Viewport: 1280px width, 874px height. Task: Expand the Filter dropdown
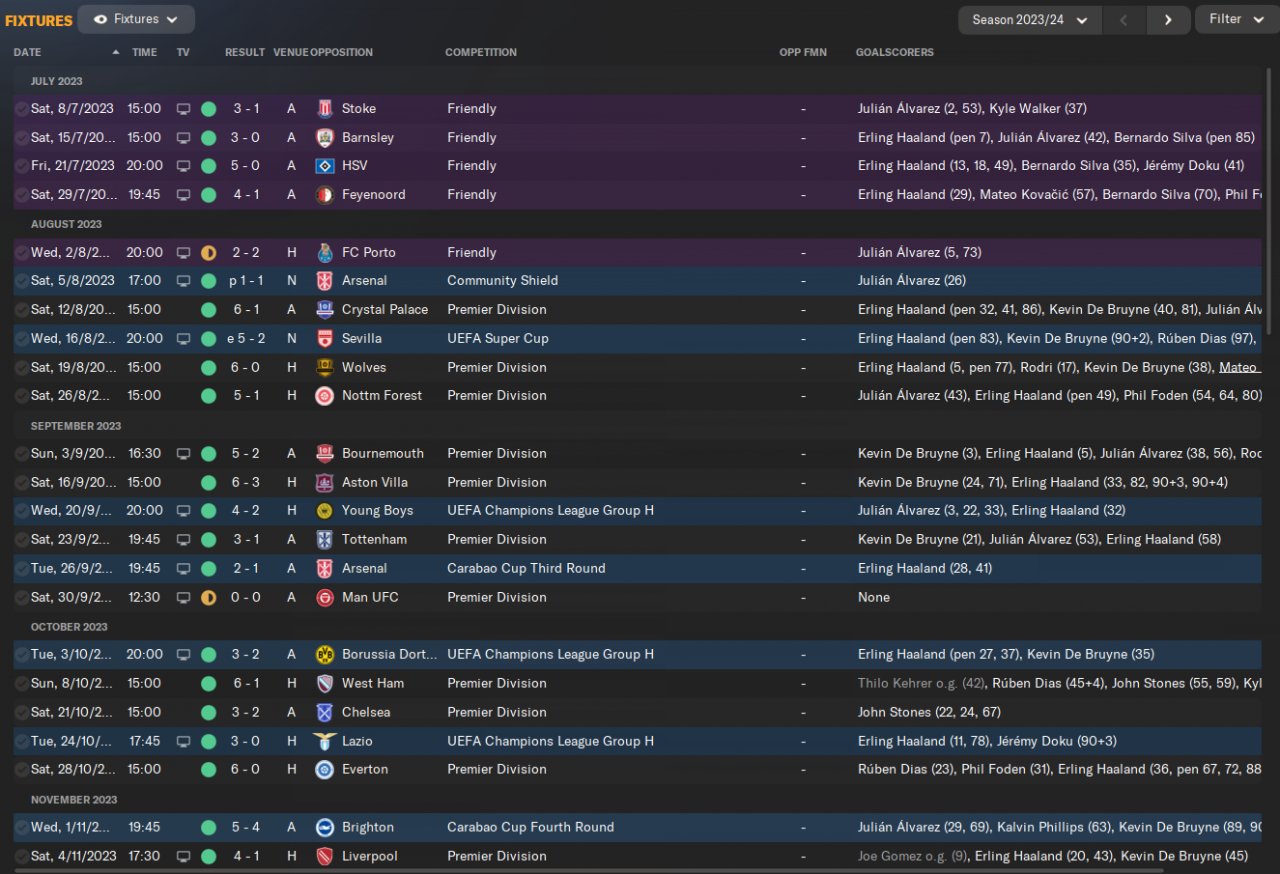(1235, 20)
